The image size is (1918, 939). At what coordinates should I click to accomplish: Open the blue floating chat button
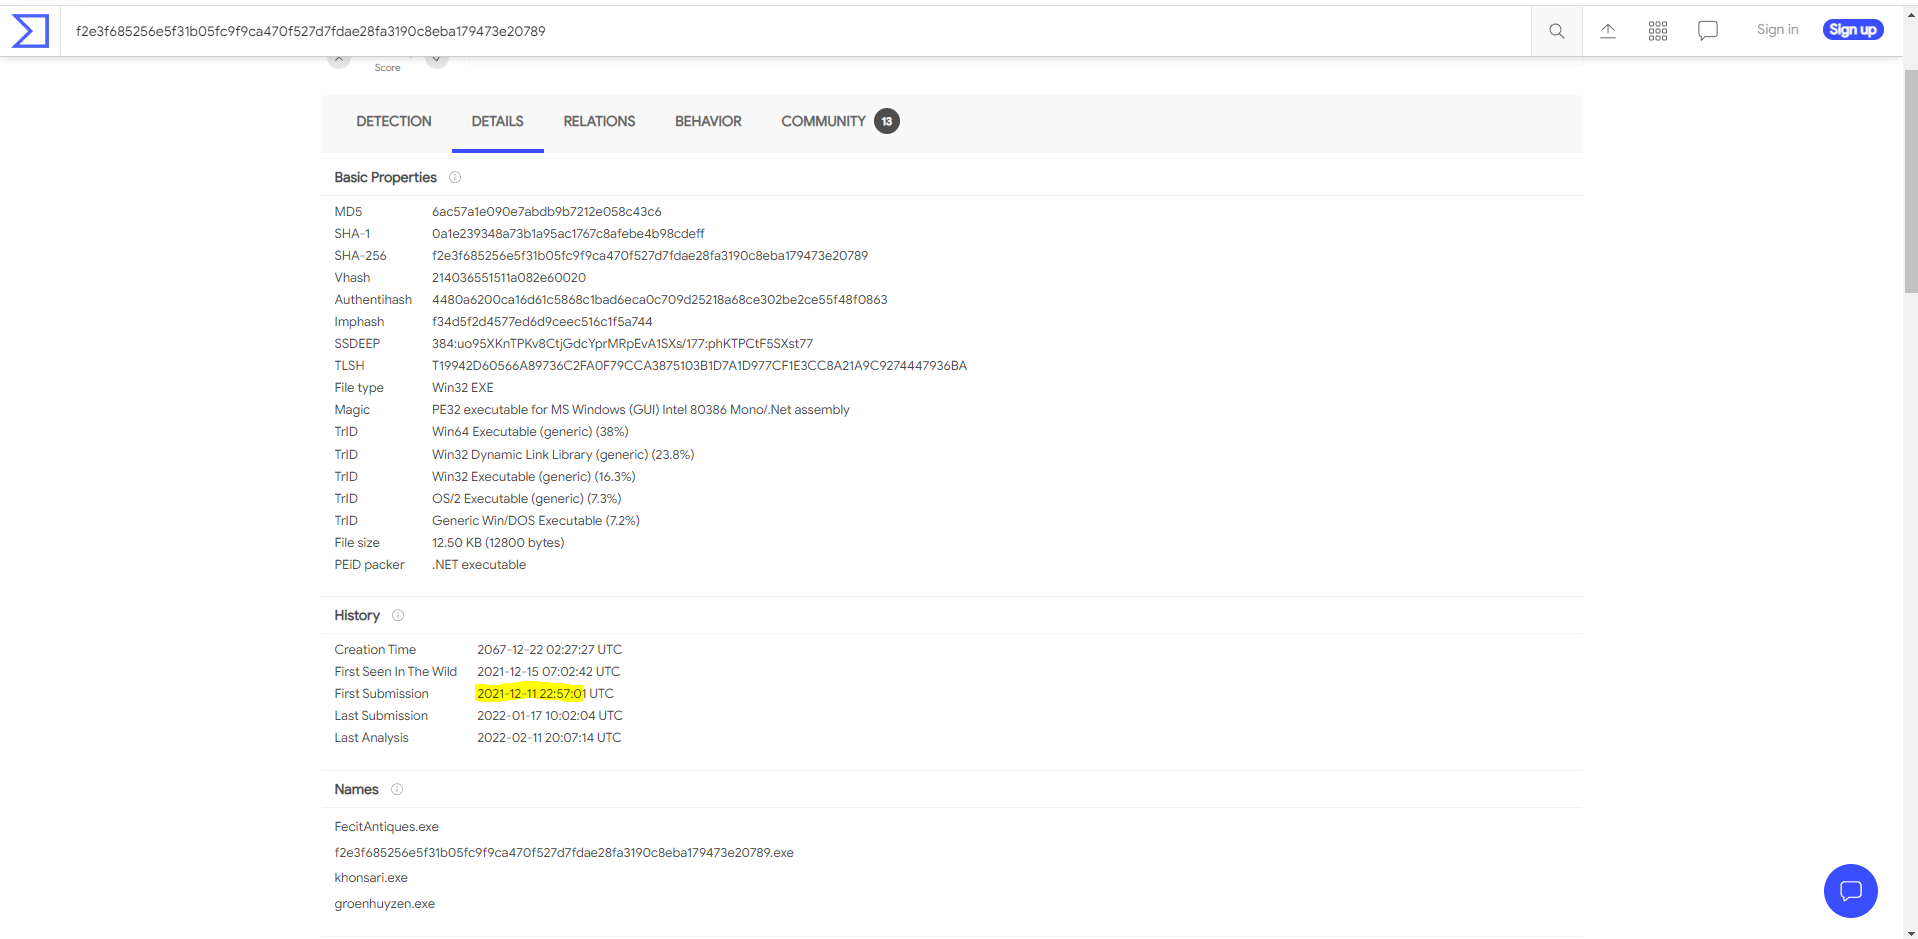[x=1850, y=890]
